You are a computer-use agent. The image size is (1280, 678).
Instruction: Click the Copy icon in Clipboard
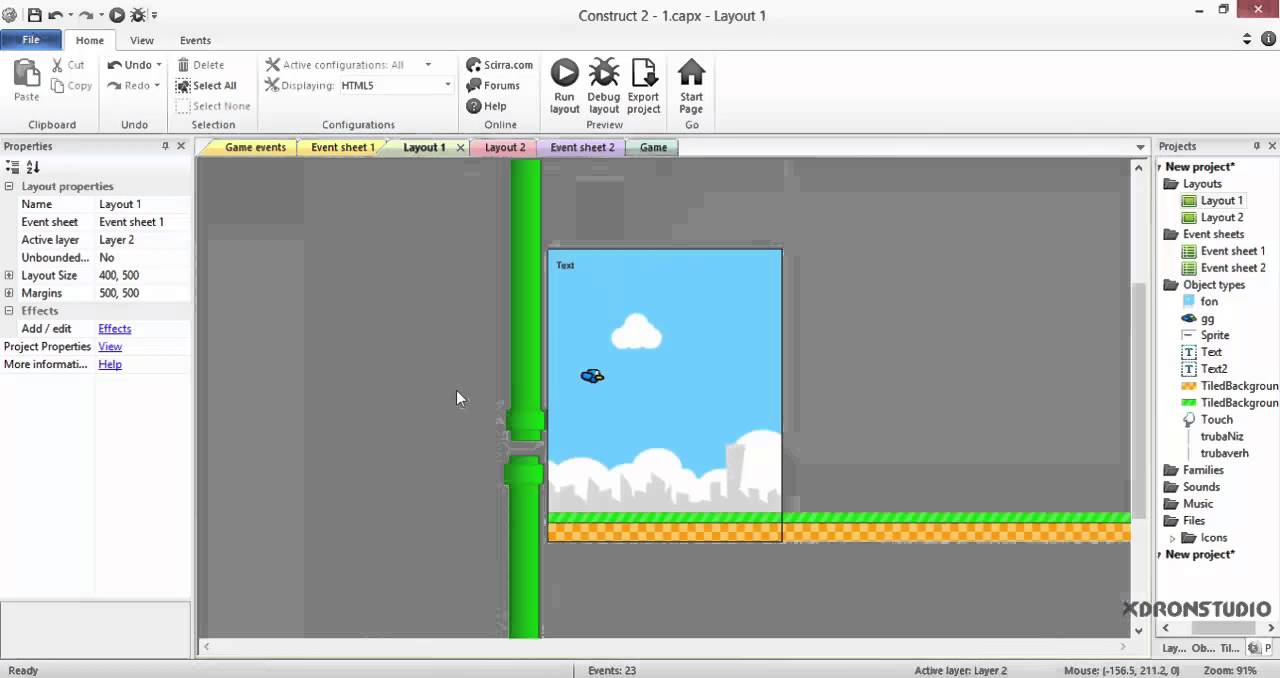(x=57, y=86)
